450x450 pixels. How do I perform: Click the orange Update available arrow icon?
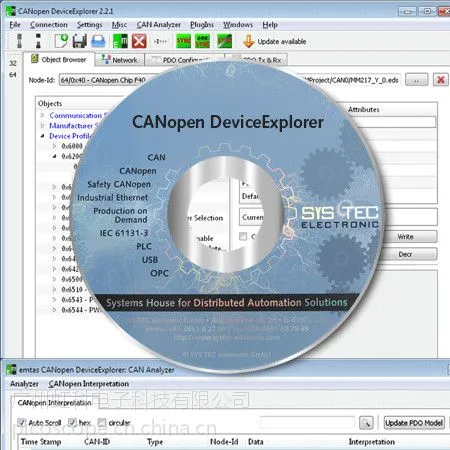click(x=249, y=41)
